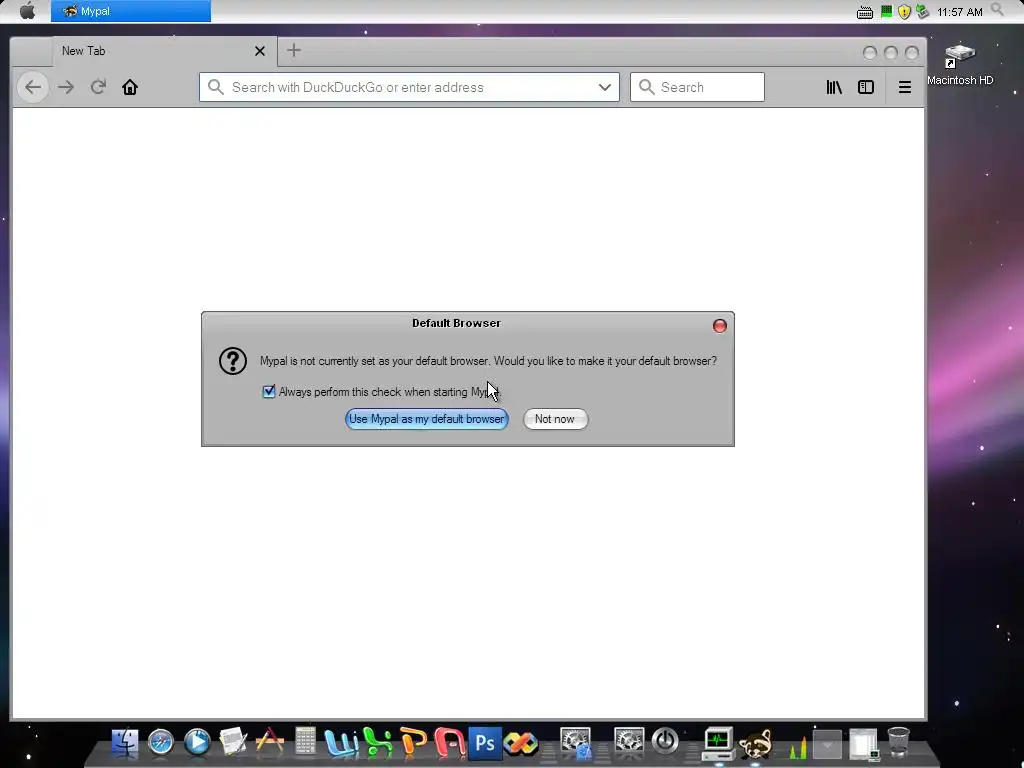Open Calculator from the dock
1024x768 pixels.
304,743
